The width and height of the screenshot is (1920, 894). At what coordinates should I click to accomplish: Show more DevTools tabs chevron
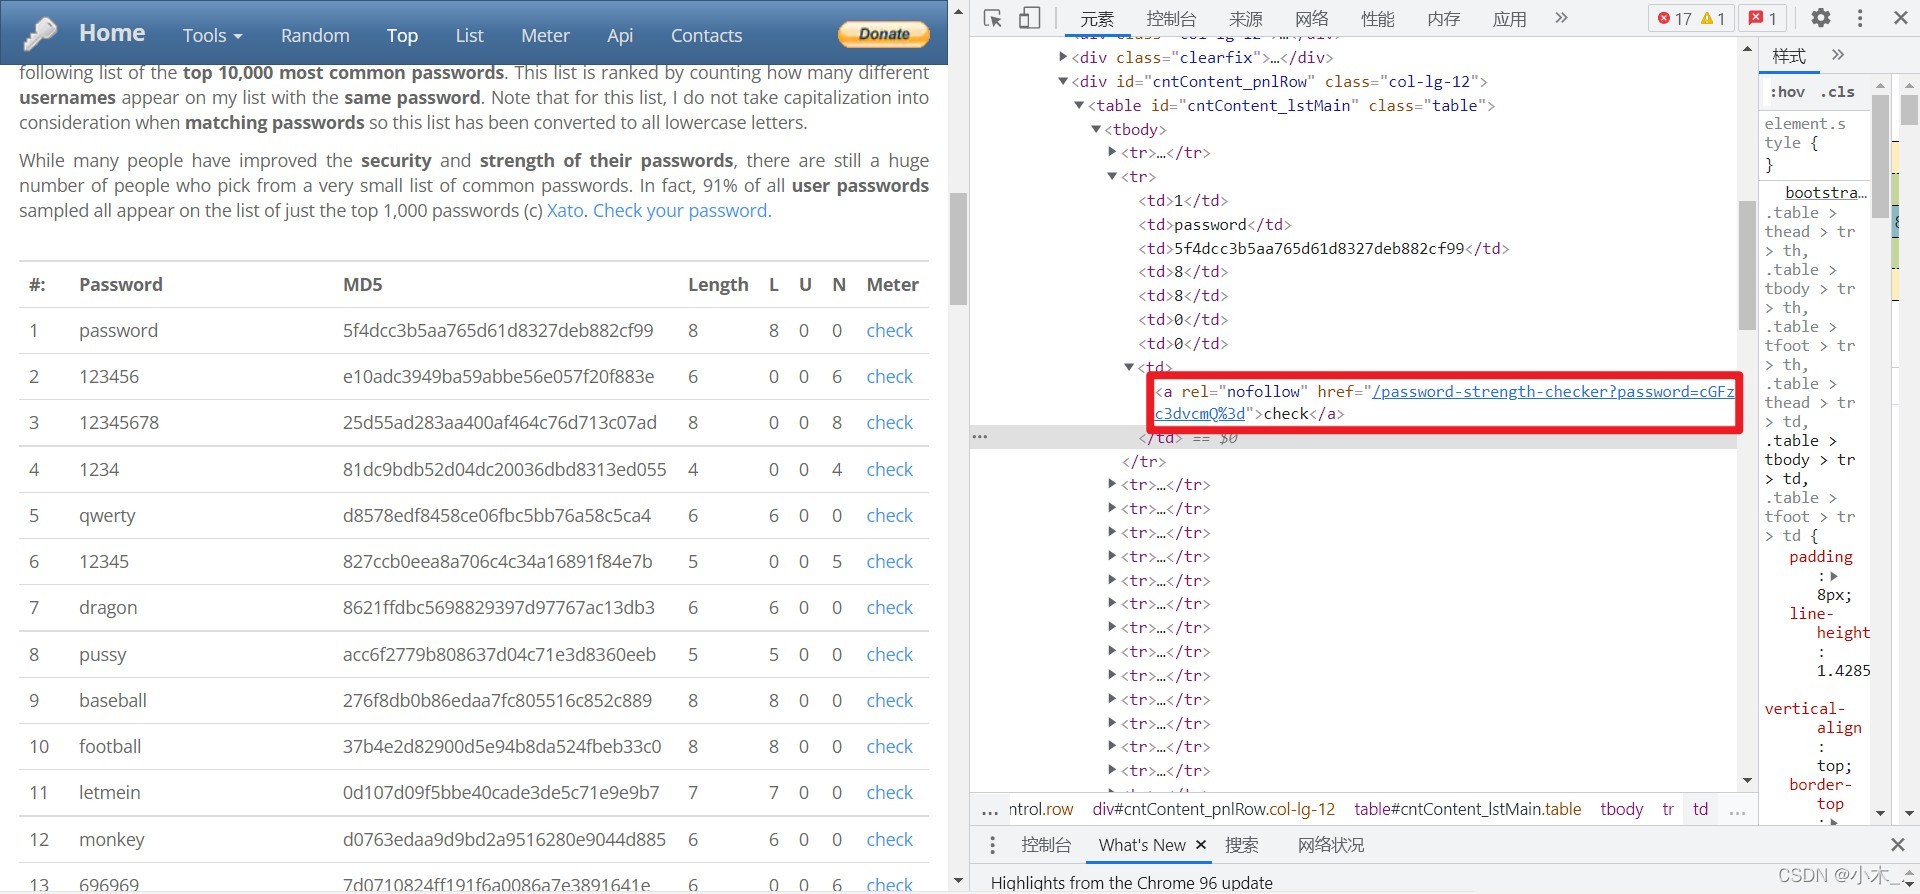pyautogui.click(x=1561, y=18)
